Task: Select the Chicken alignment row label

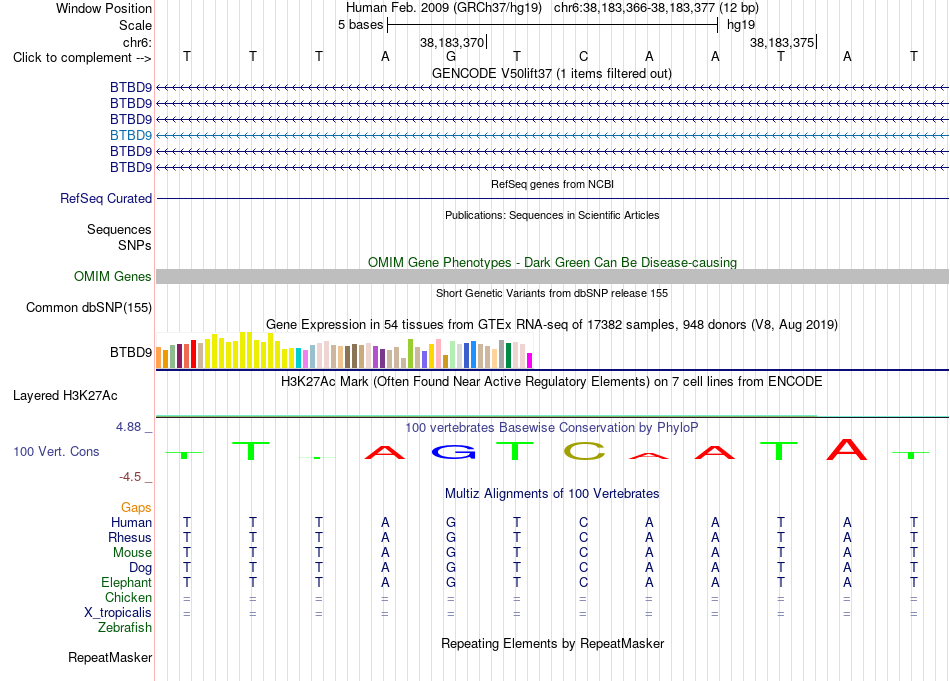Action: (x=128, y=597)
